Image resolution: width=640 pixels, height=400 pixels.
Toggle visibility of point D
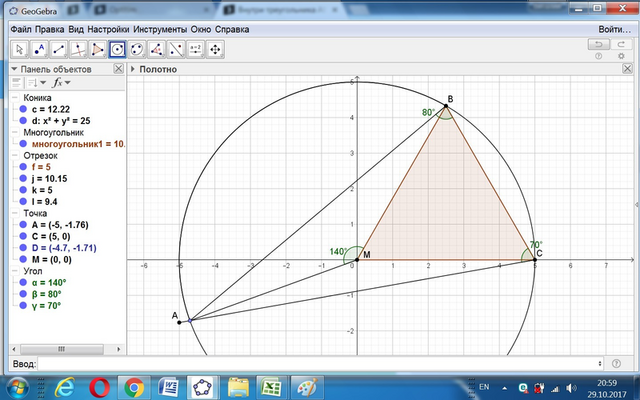point(23,248)
